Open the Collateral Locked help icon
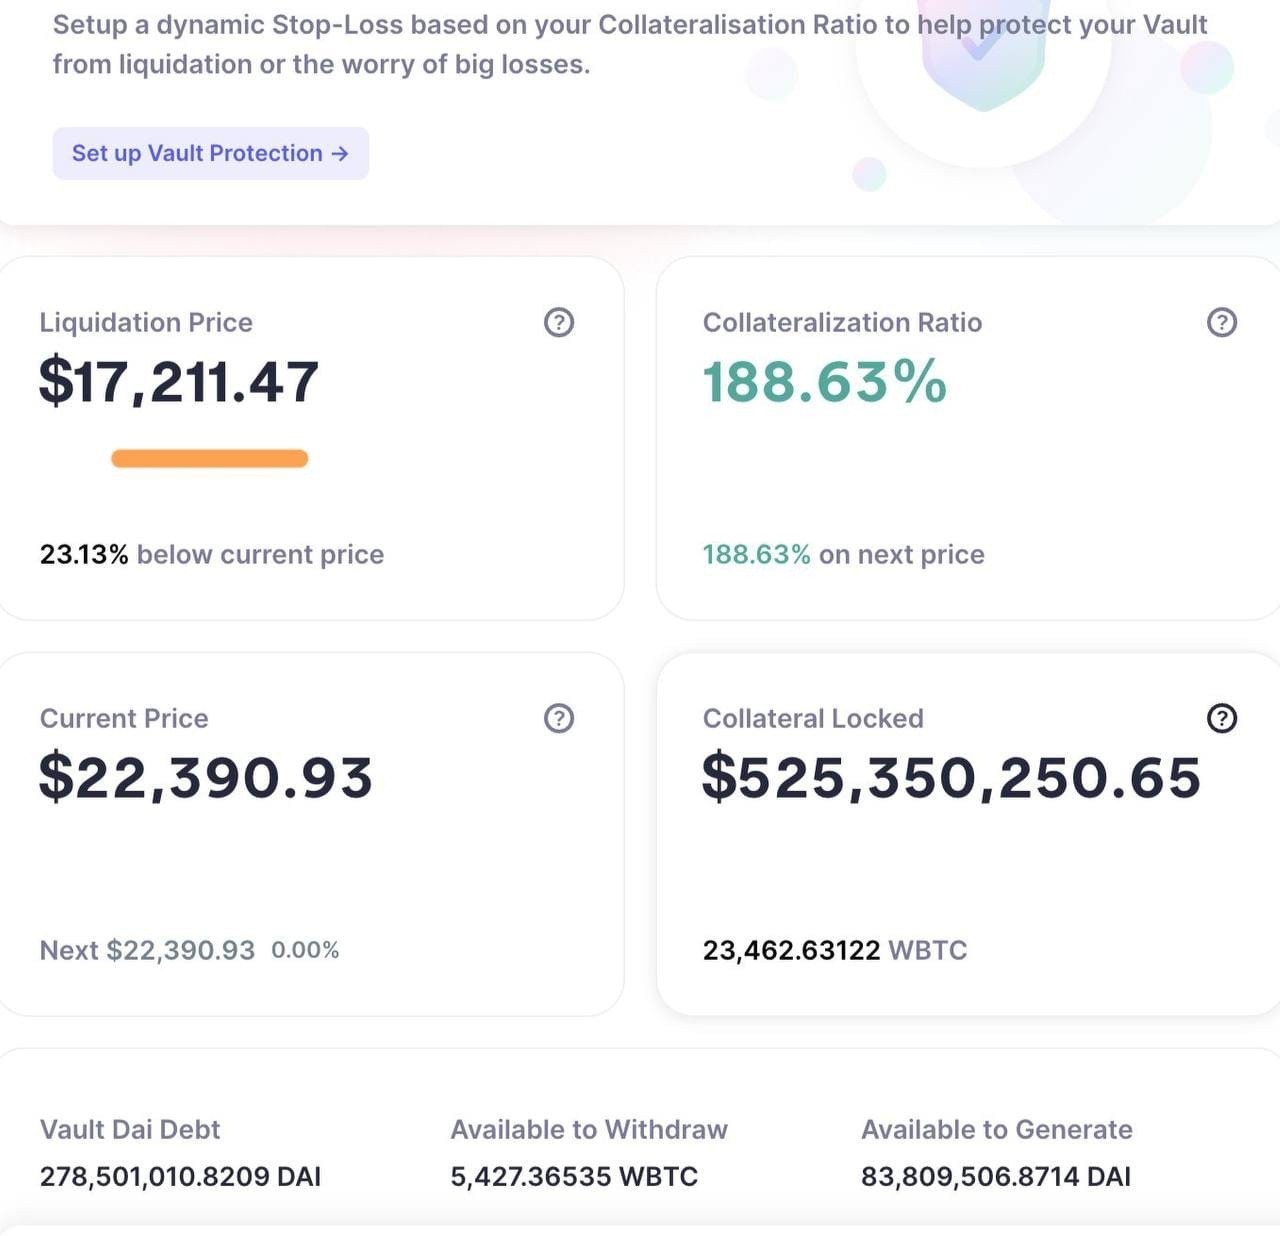1280x1236 pixels. tap(1222, 718)
